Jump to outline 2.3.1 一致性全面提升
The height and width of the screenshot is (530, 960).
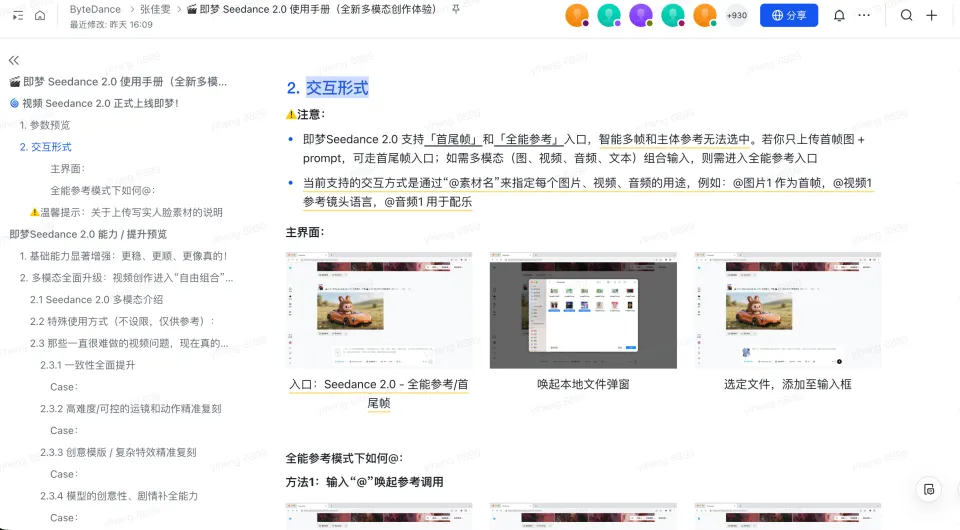(88, 365)
